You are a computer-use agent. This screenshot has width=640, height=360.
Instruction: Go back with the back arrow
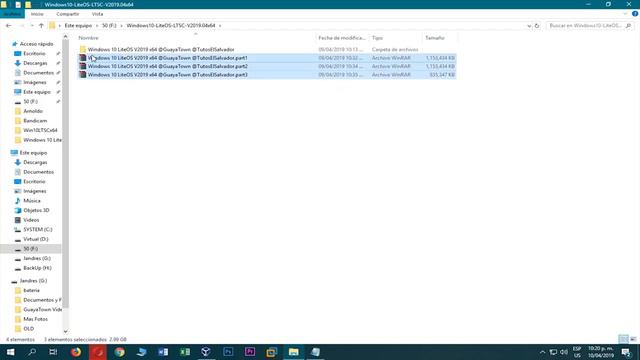pos(9,26)
